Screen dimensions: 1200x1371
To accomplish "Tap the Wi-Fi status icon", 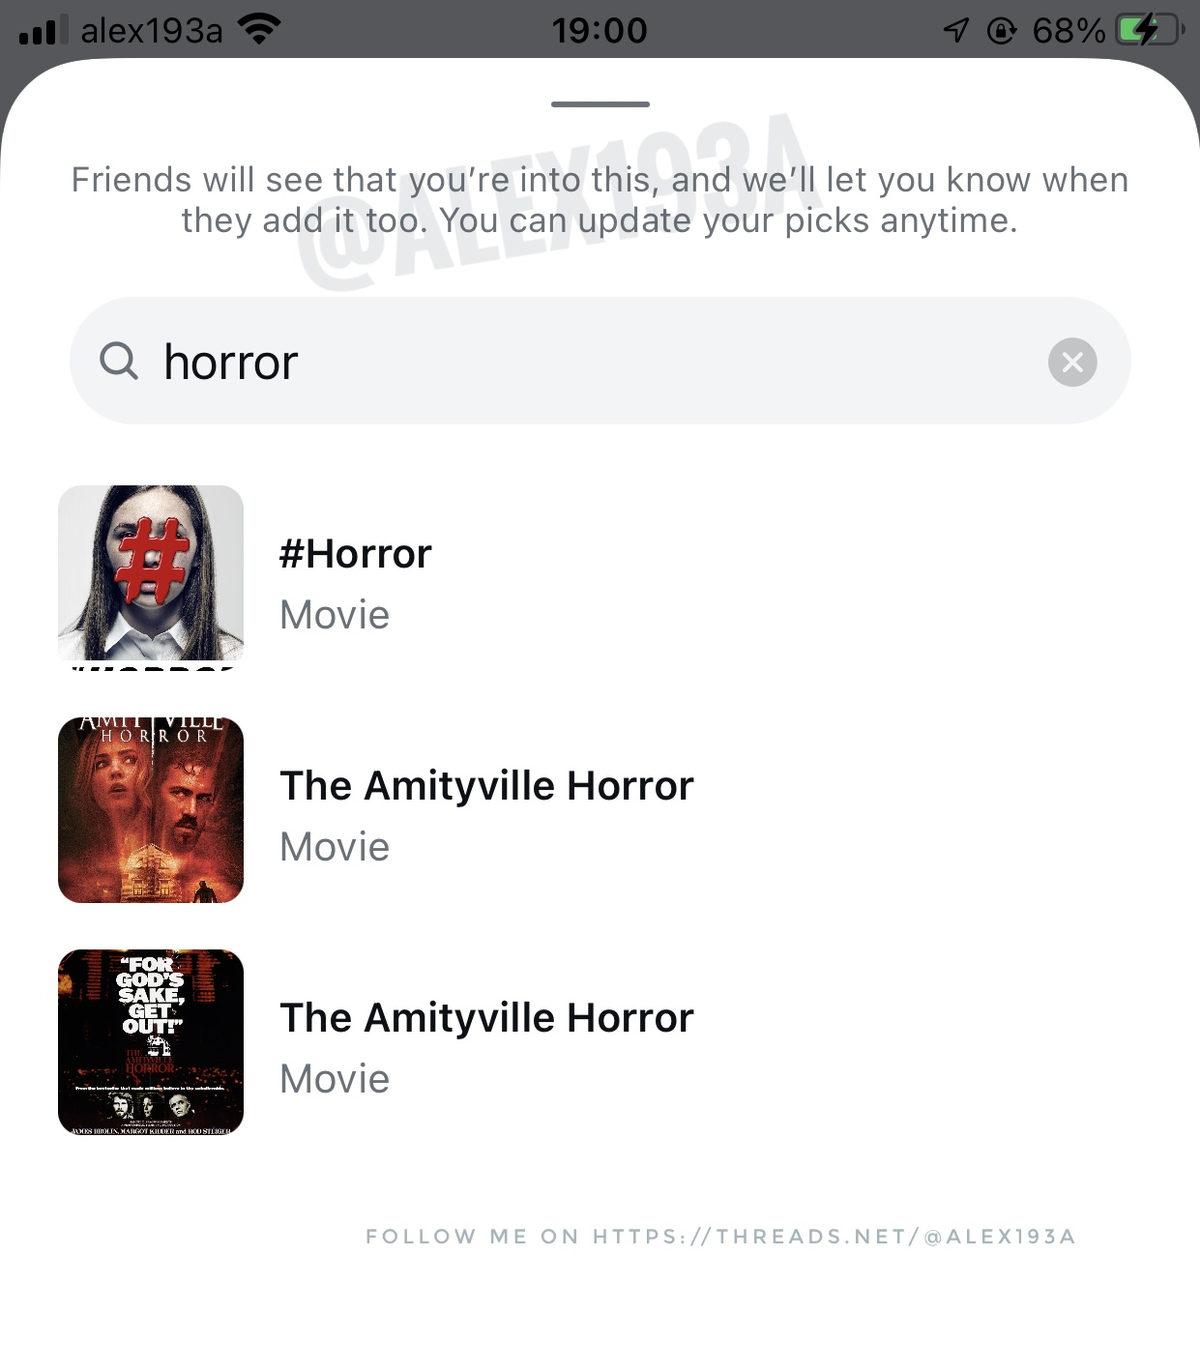I will tap(259, 29).
